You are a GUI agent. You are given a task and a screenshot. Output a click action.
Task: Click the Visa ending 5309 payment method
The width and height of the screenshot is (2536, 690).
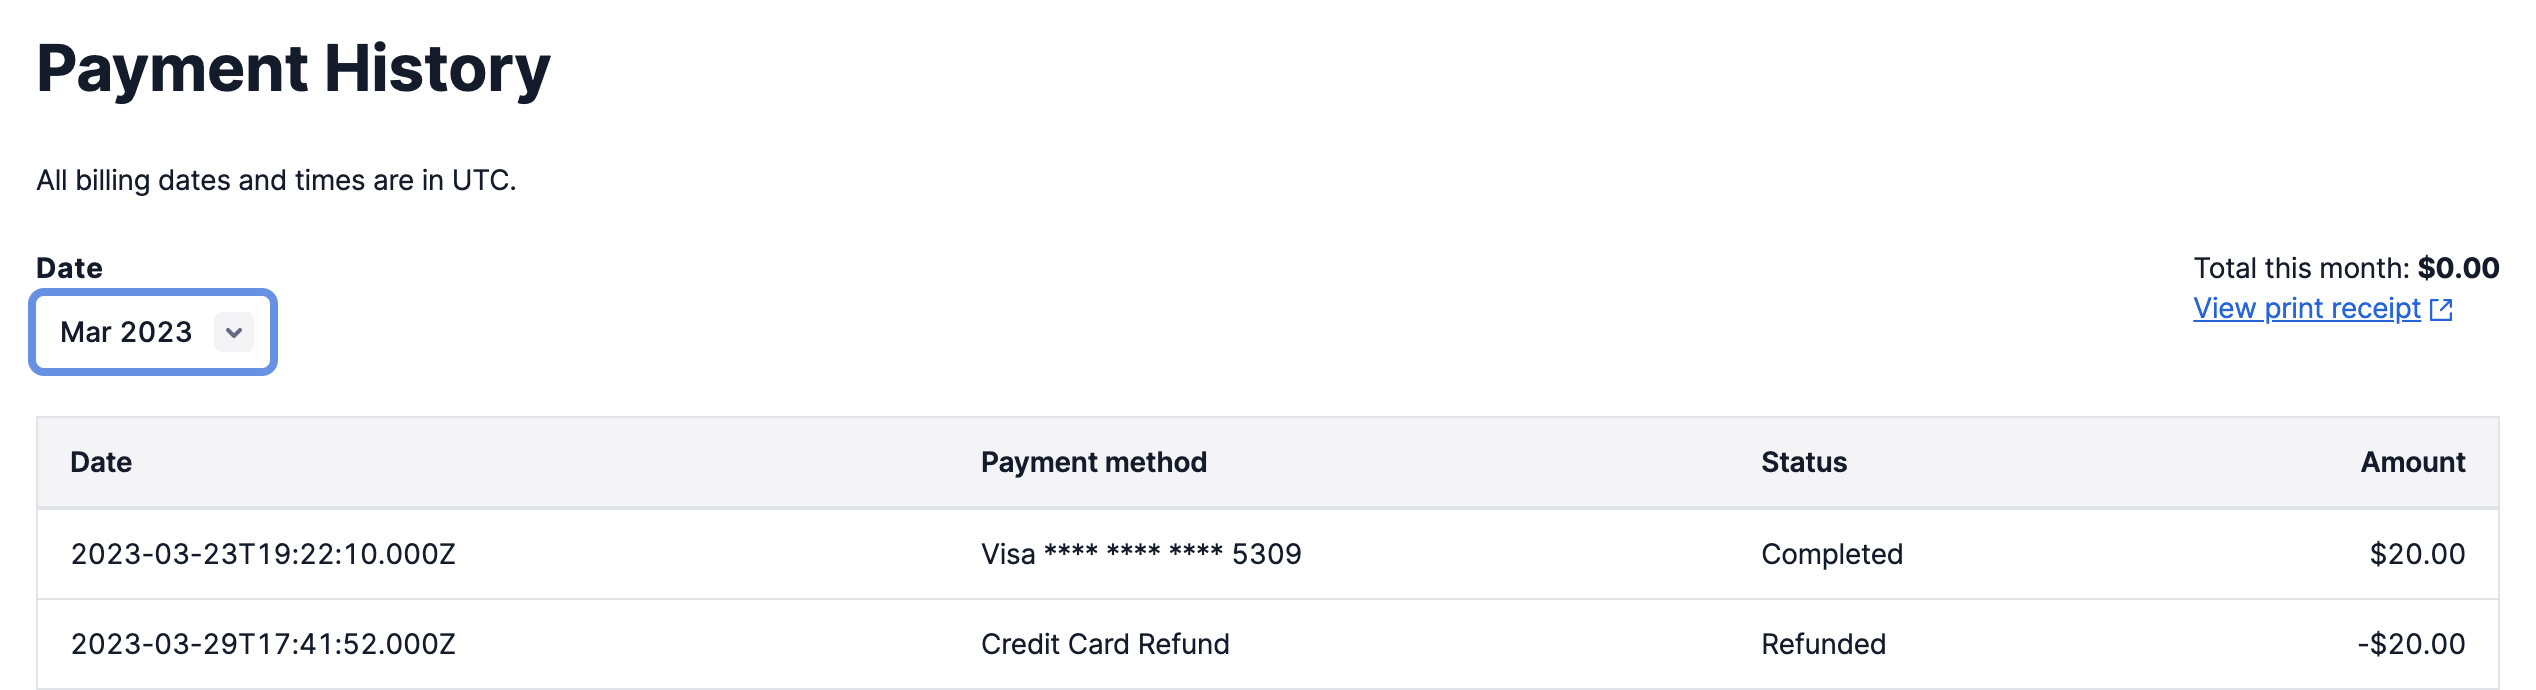1141,554
